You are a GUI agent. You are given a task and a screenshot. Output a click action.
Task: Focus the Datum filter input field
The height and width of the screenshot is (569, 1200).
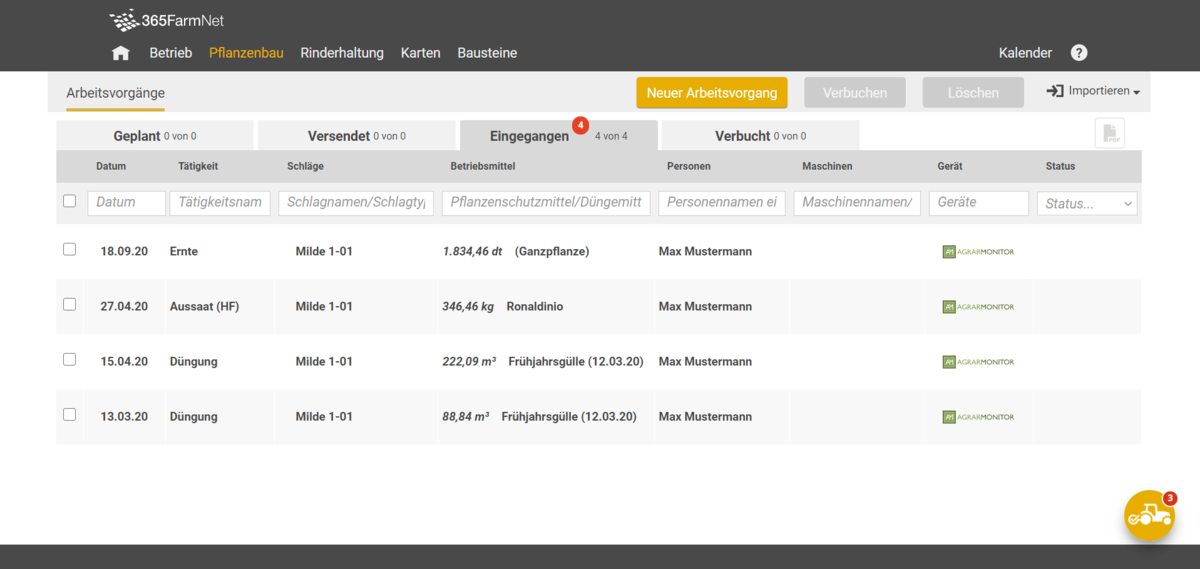(126, 203)
